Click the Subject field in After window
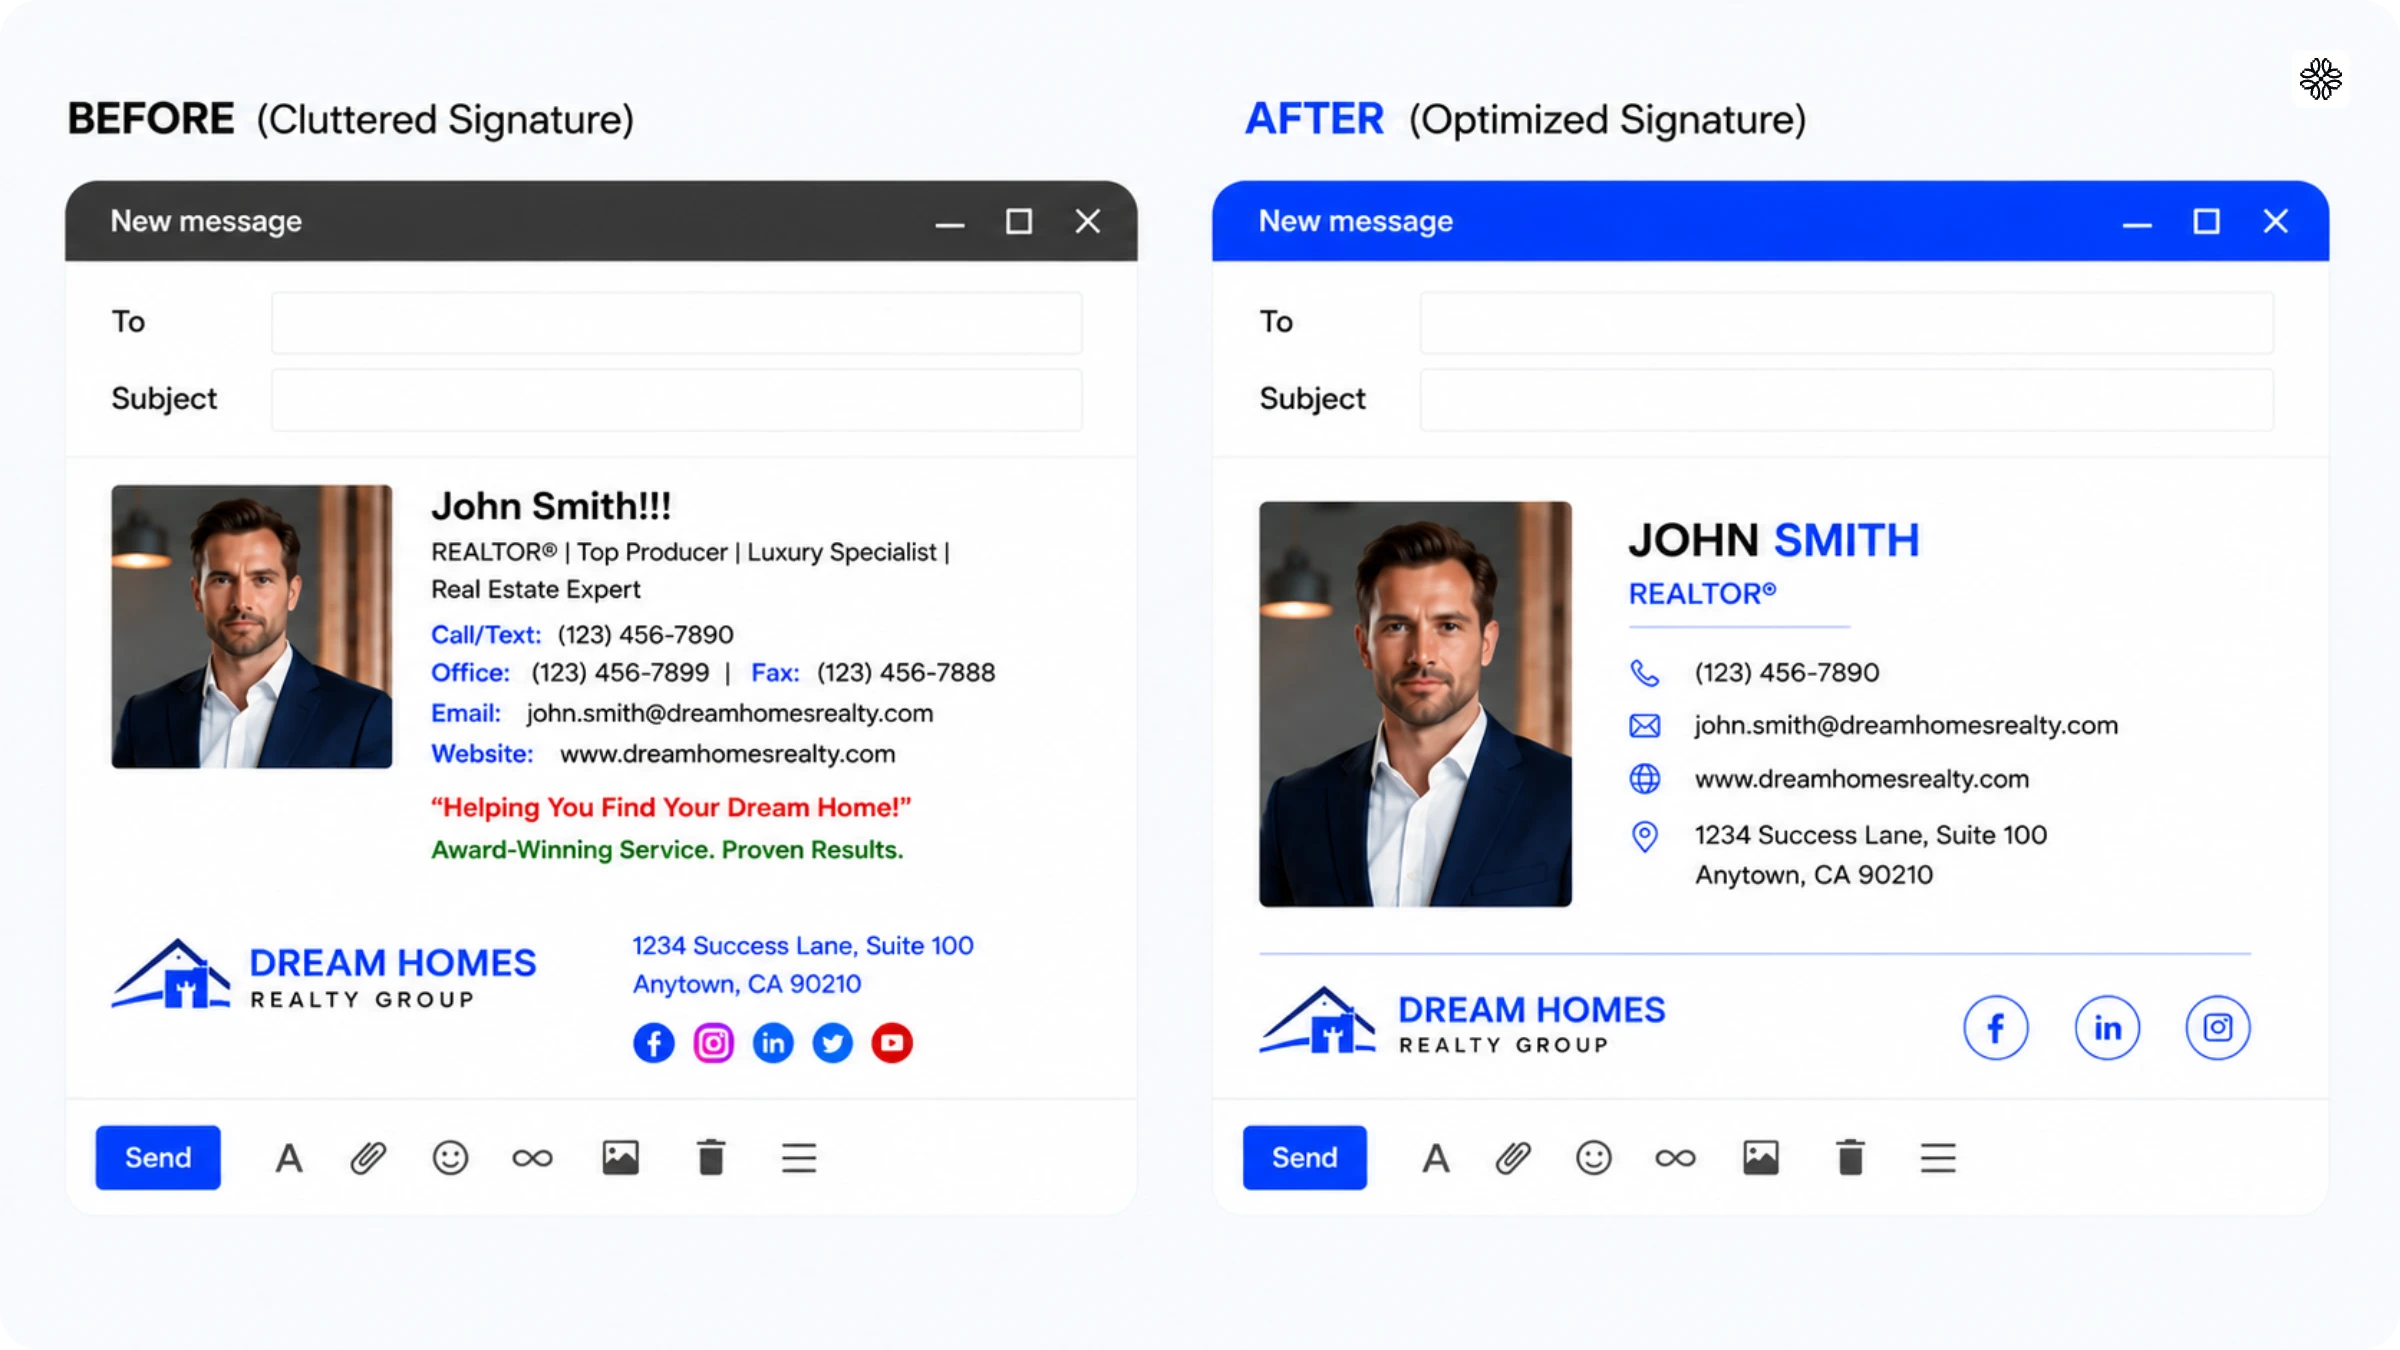Image resolution: width=2400 pixels, height=1350 pixels. tap(1847, 399)
